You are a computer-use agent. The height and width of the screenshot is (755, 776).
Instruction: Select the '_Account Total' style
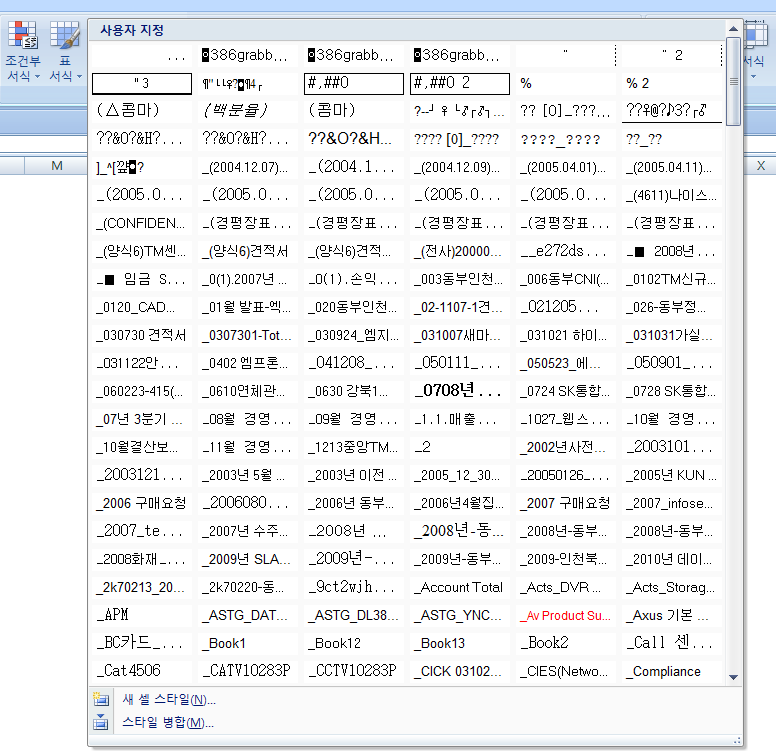[460, 587]
